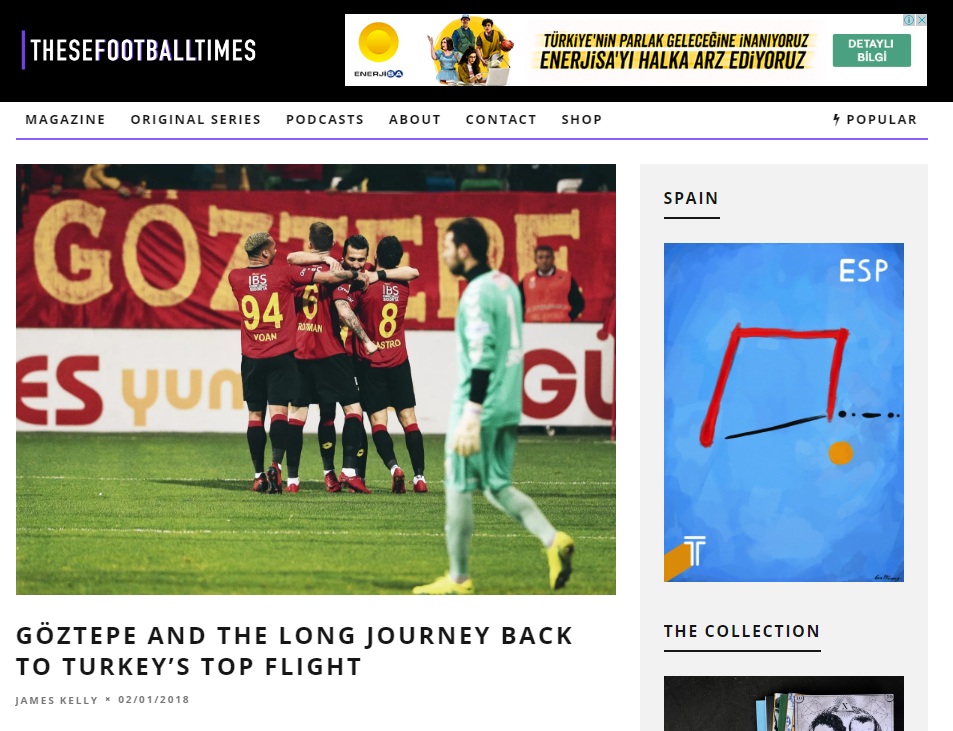Close the Enerjisa banner ad
Screen dimensions: 953x731
click(x=921, y=20)
